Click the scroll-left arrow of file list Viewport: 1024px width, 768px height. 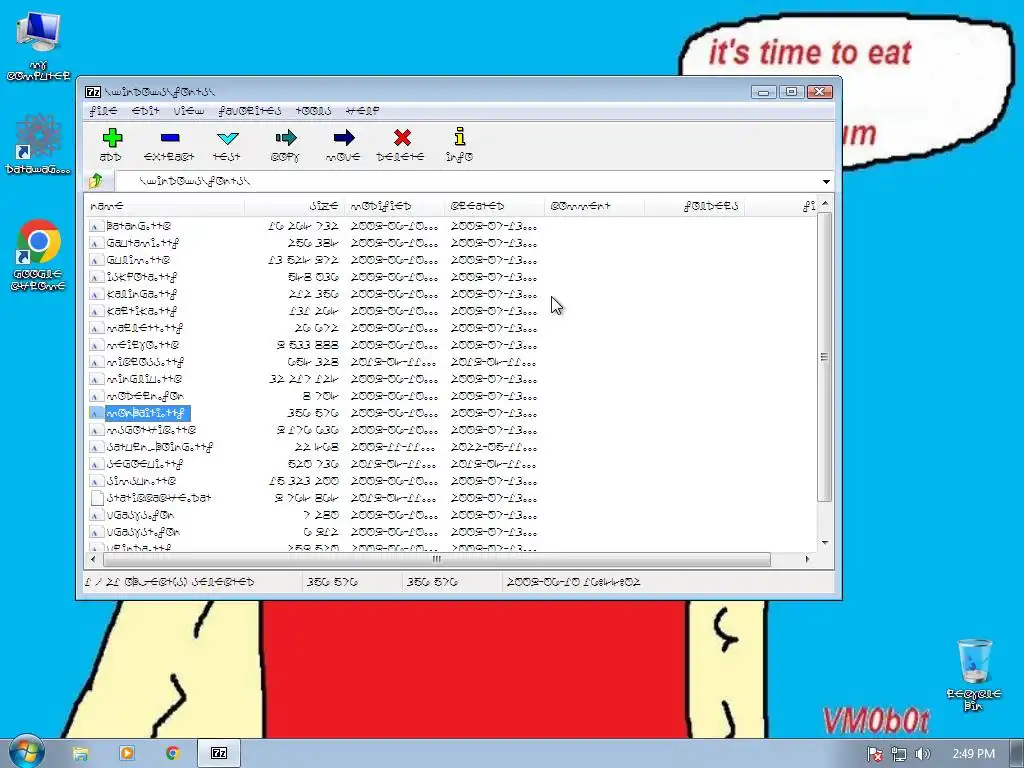click(93, 559)
